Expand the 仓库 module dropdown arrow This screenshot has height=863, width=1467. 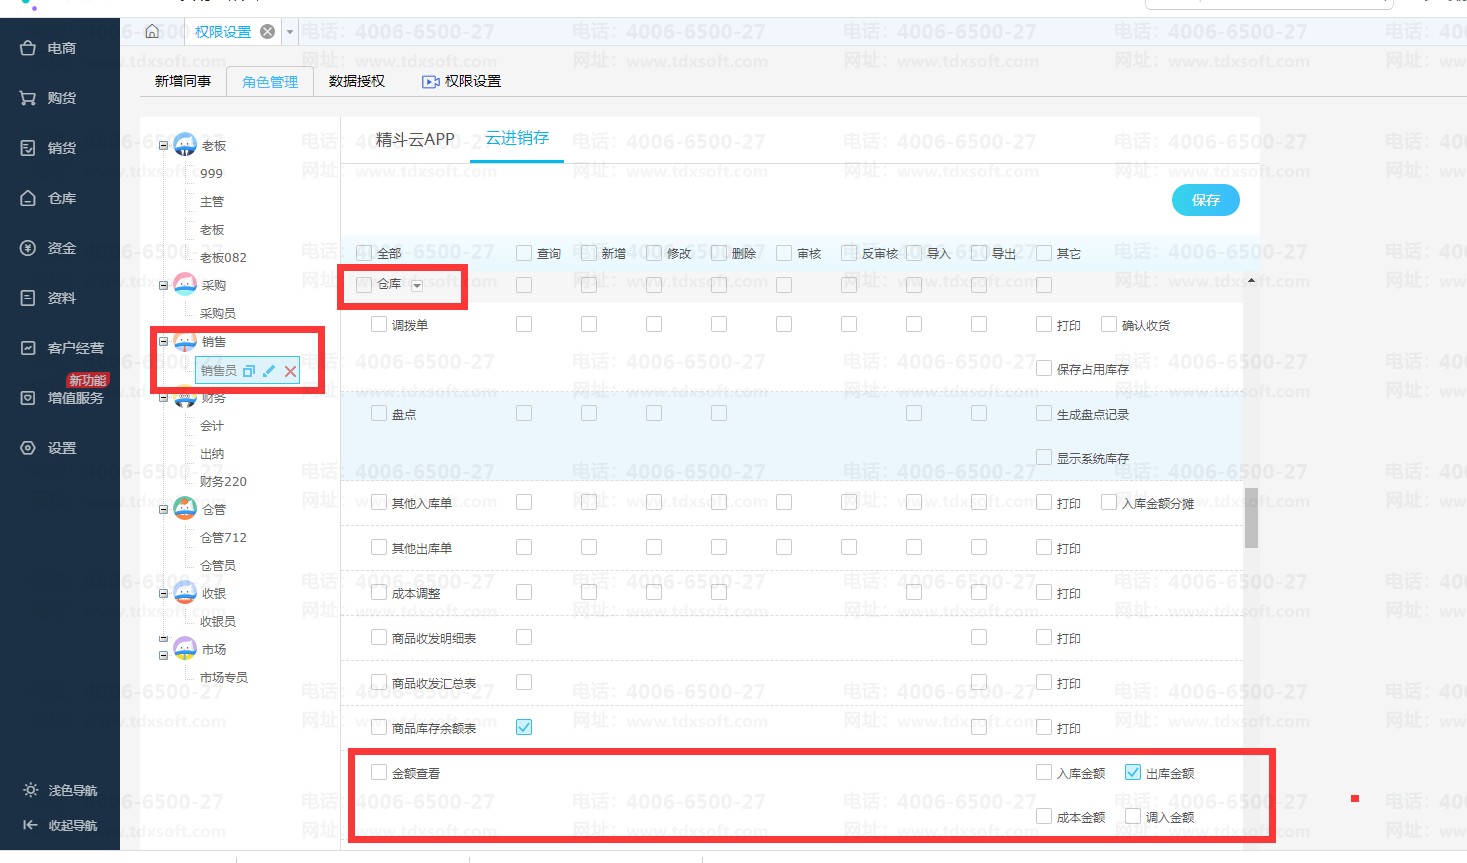coord(417,286)
